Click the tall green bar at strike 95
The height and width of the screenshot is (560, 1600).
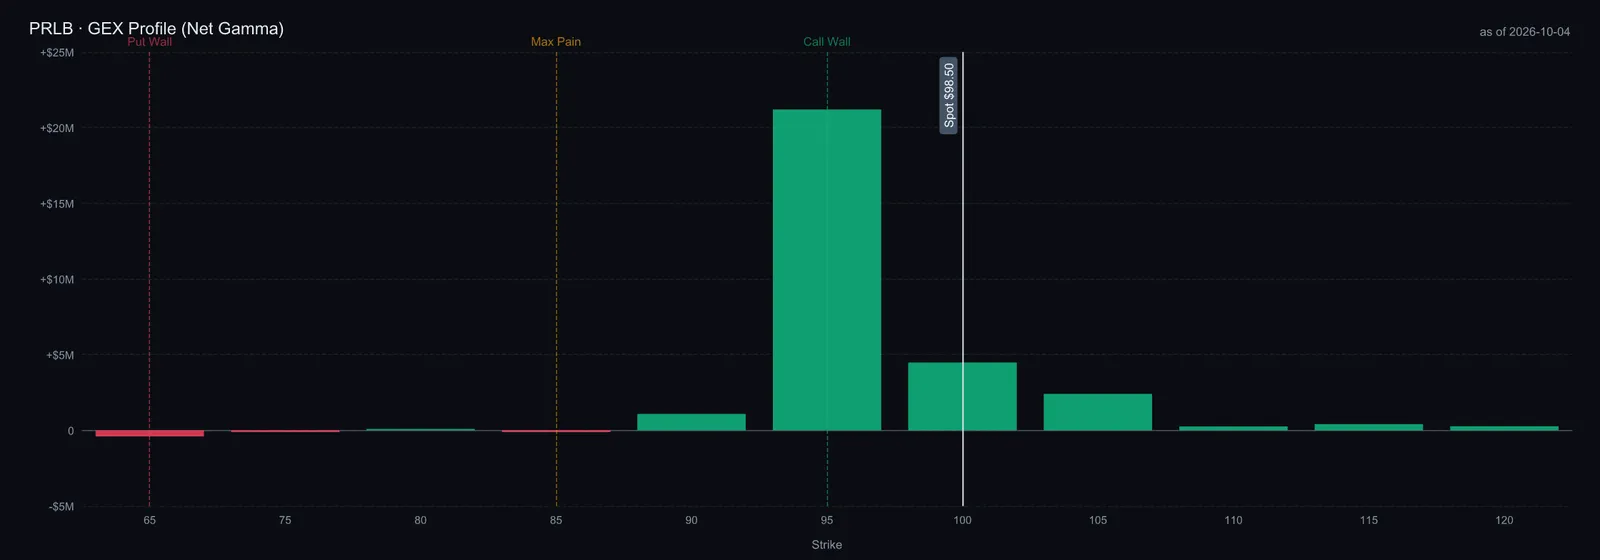point(827,270)
